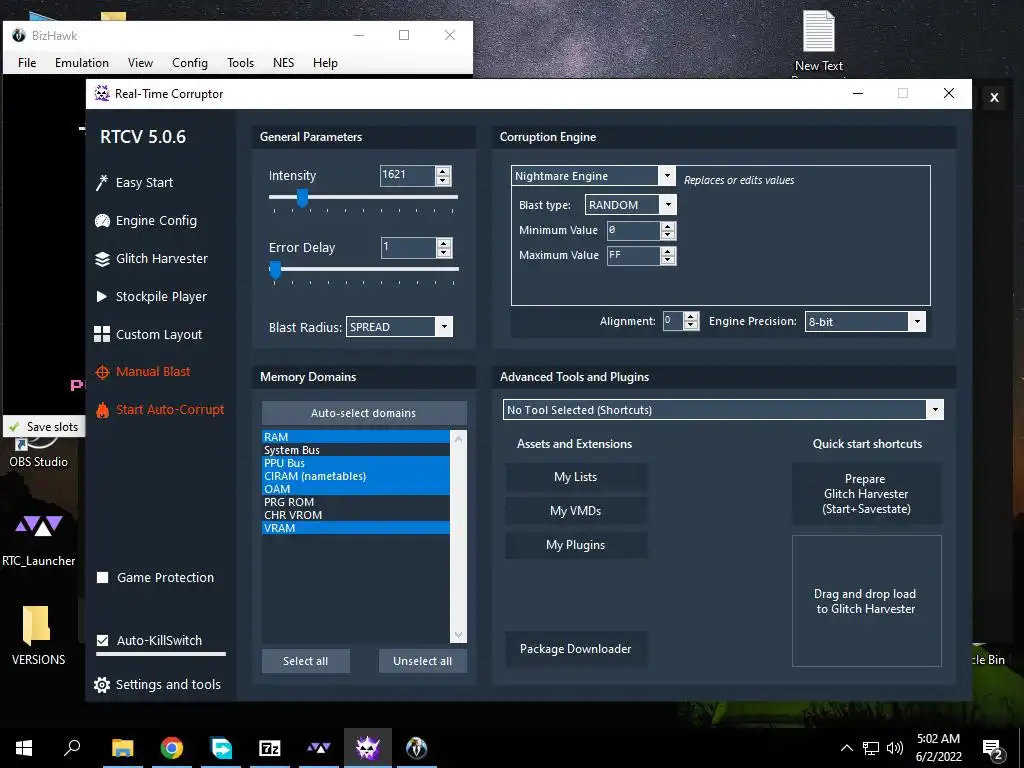
Task: Increase Intensity with up spinner
Action: 443,171
